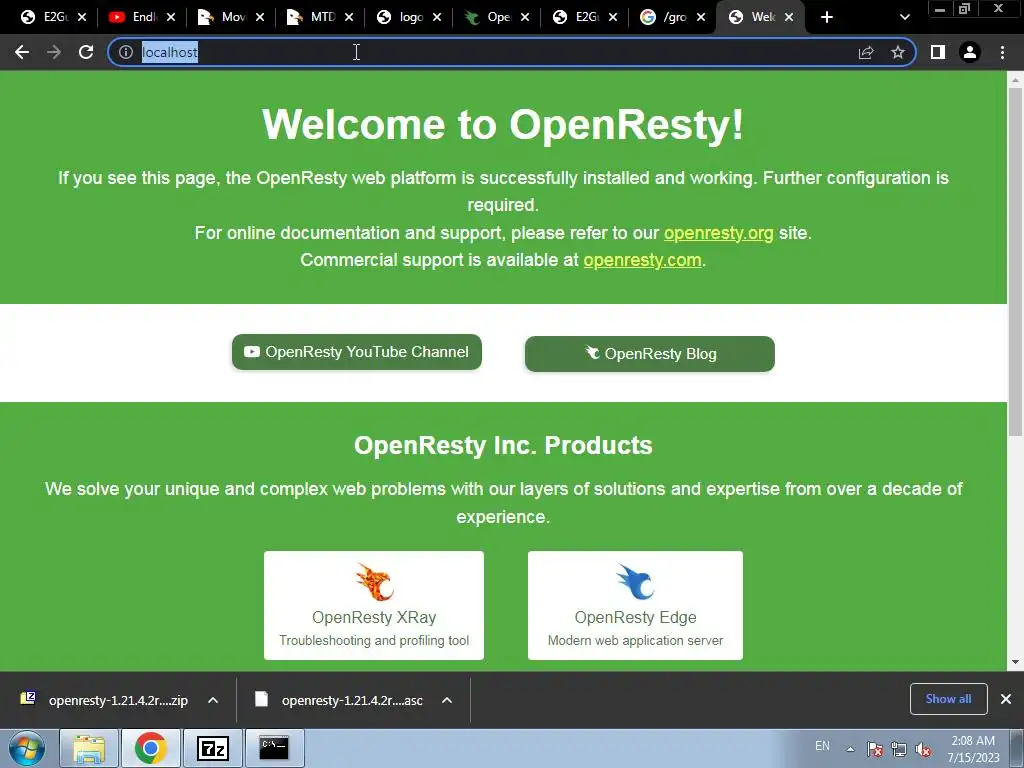
Task: Reload the localhost page
Action: 86,52
